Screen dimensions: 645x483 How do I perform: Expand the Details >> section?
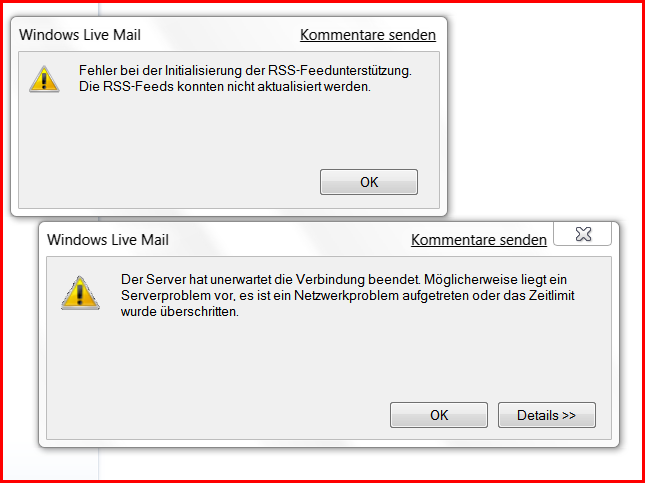pos(547,415)
